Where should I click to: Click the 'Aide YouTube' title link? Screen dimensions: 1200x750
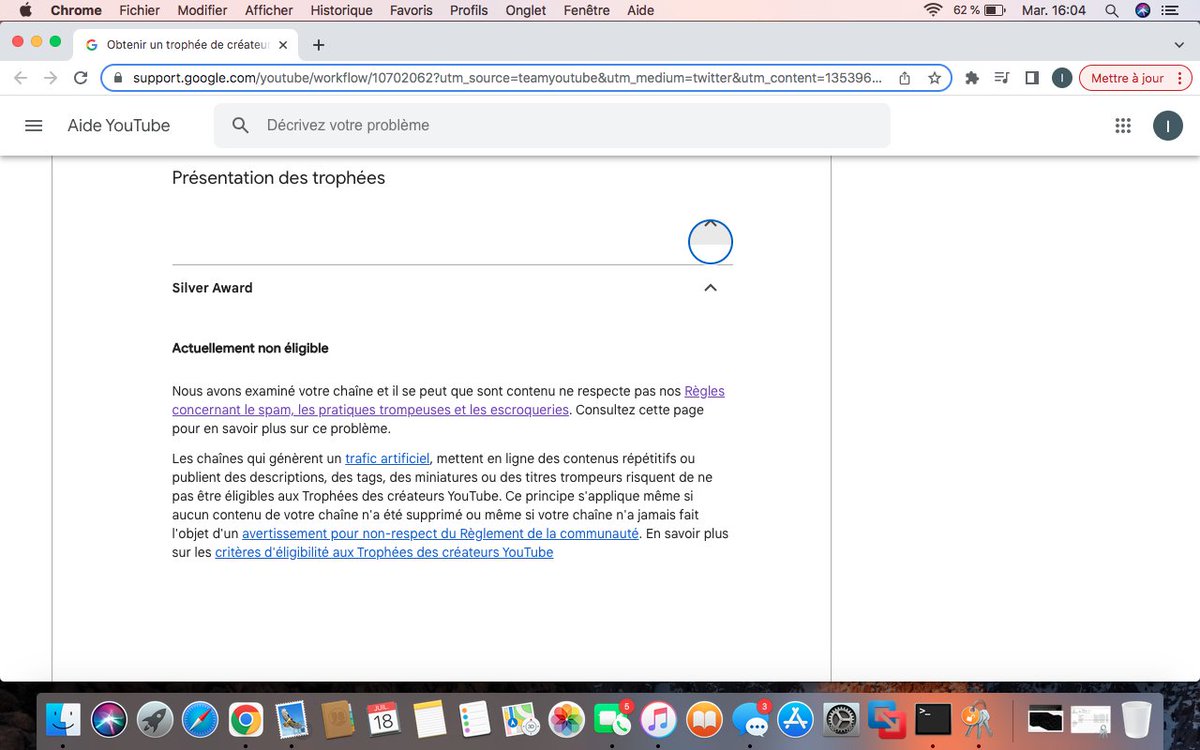click(119, 126)
